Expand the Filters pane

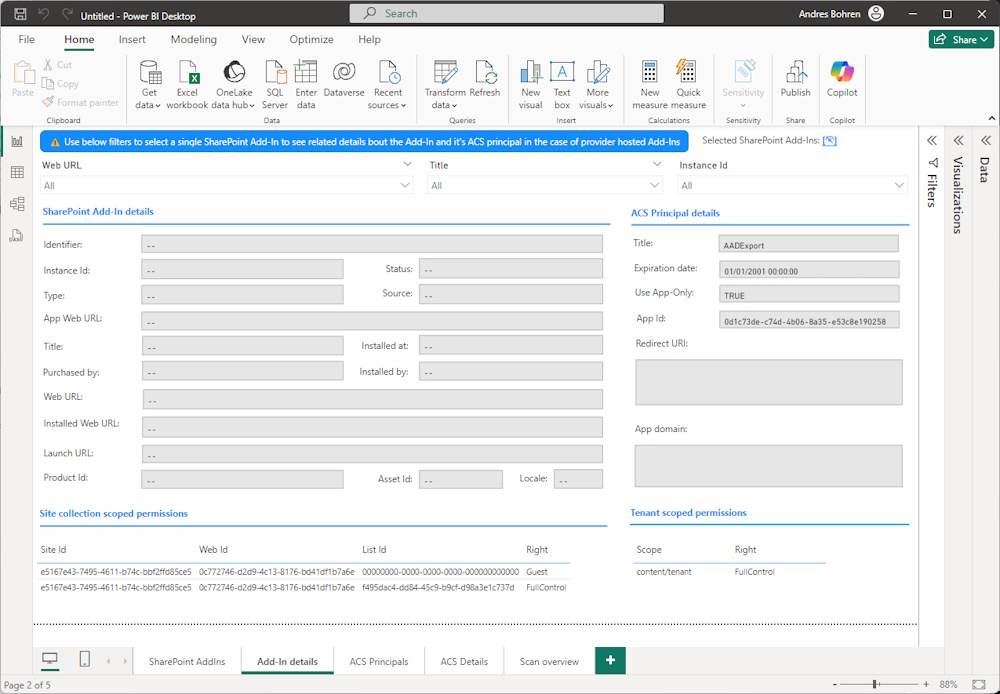(932, 140)
